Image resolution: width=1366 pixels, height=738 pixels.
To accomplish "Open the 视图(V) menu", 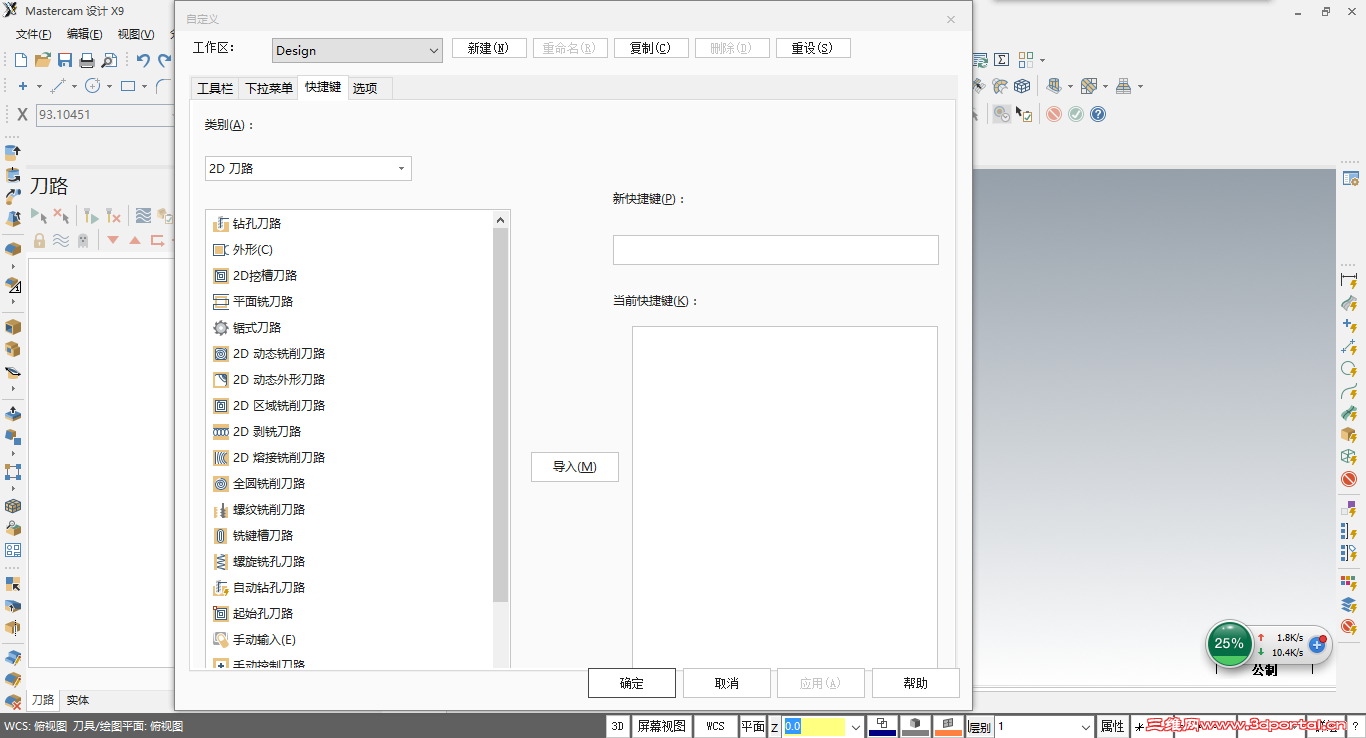I will (x=136, y=34).
